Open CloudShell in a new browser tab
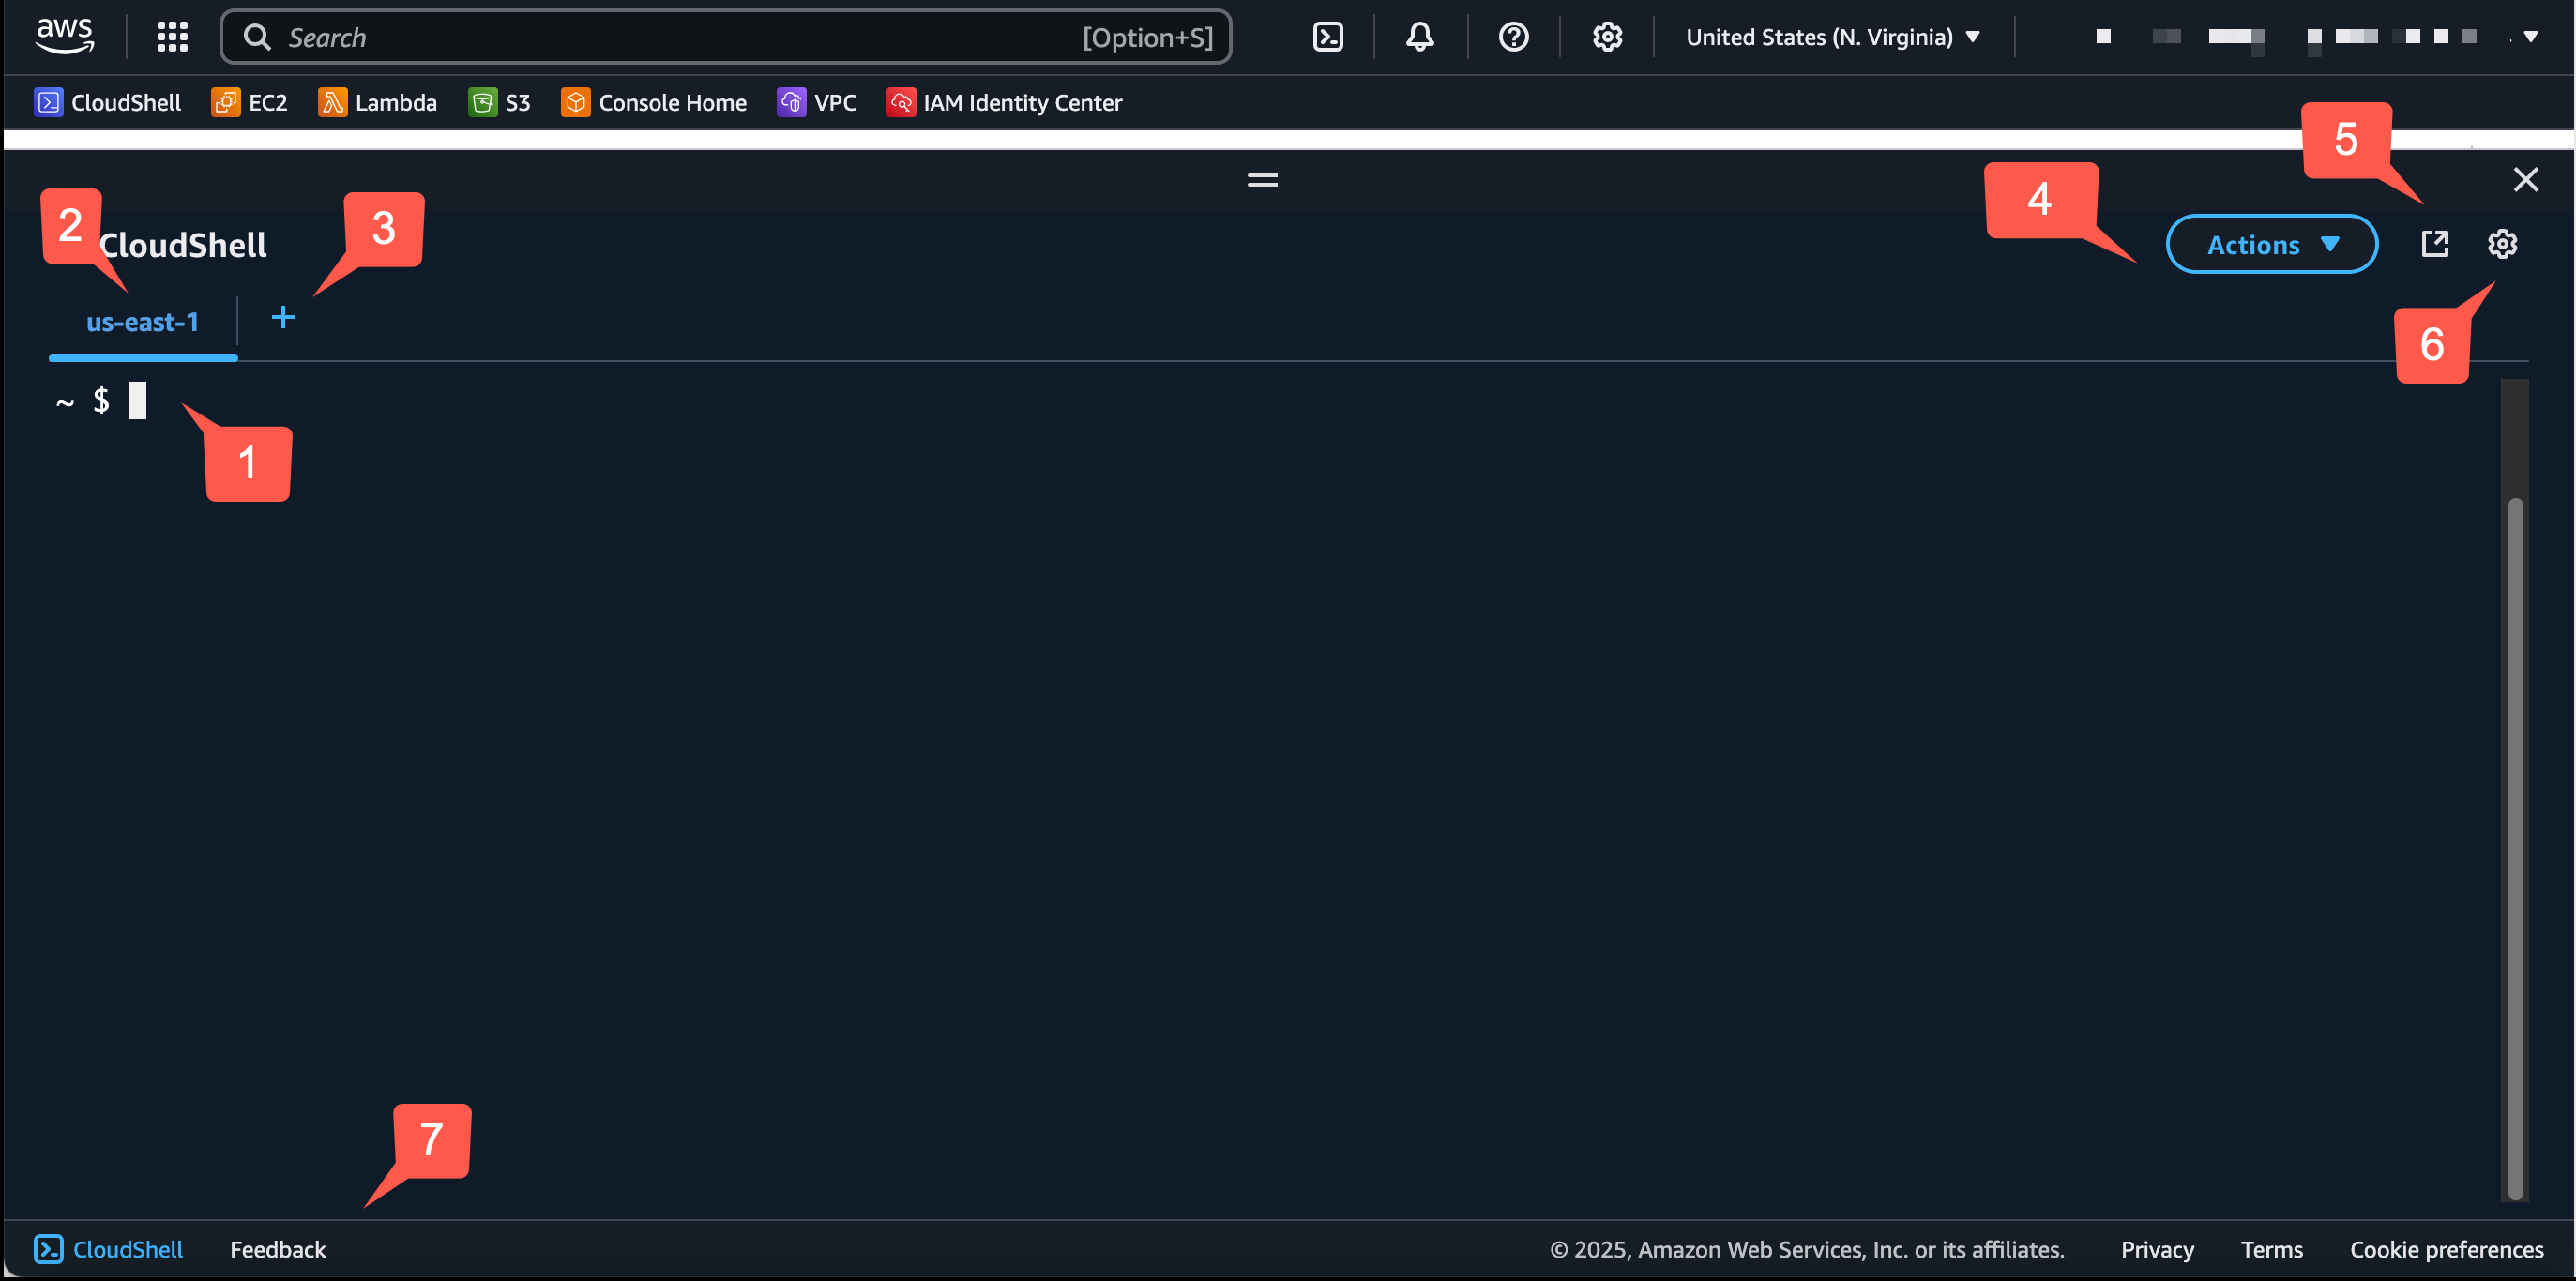Image resolution: width=2576 pixels, height=1281 pixels. tap(2435, 243)
